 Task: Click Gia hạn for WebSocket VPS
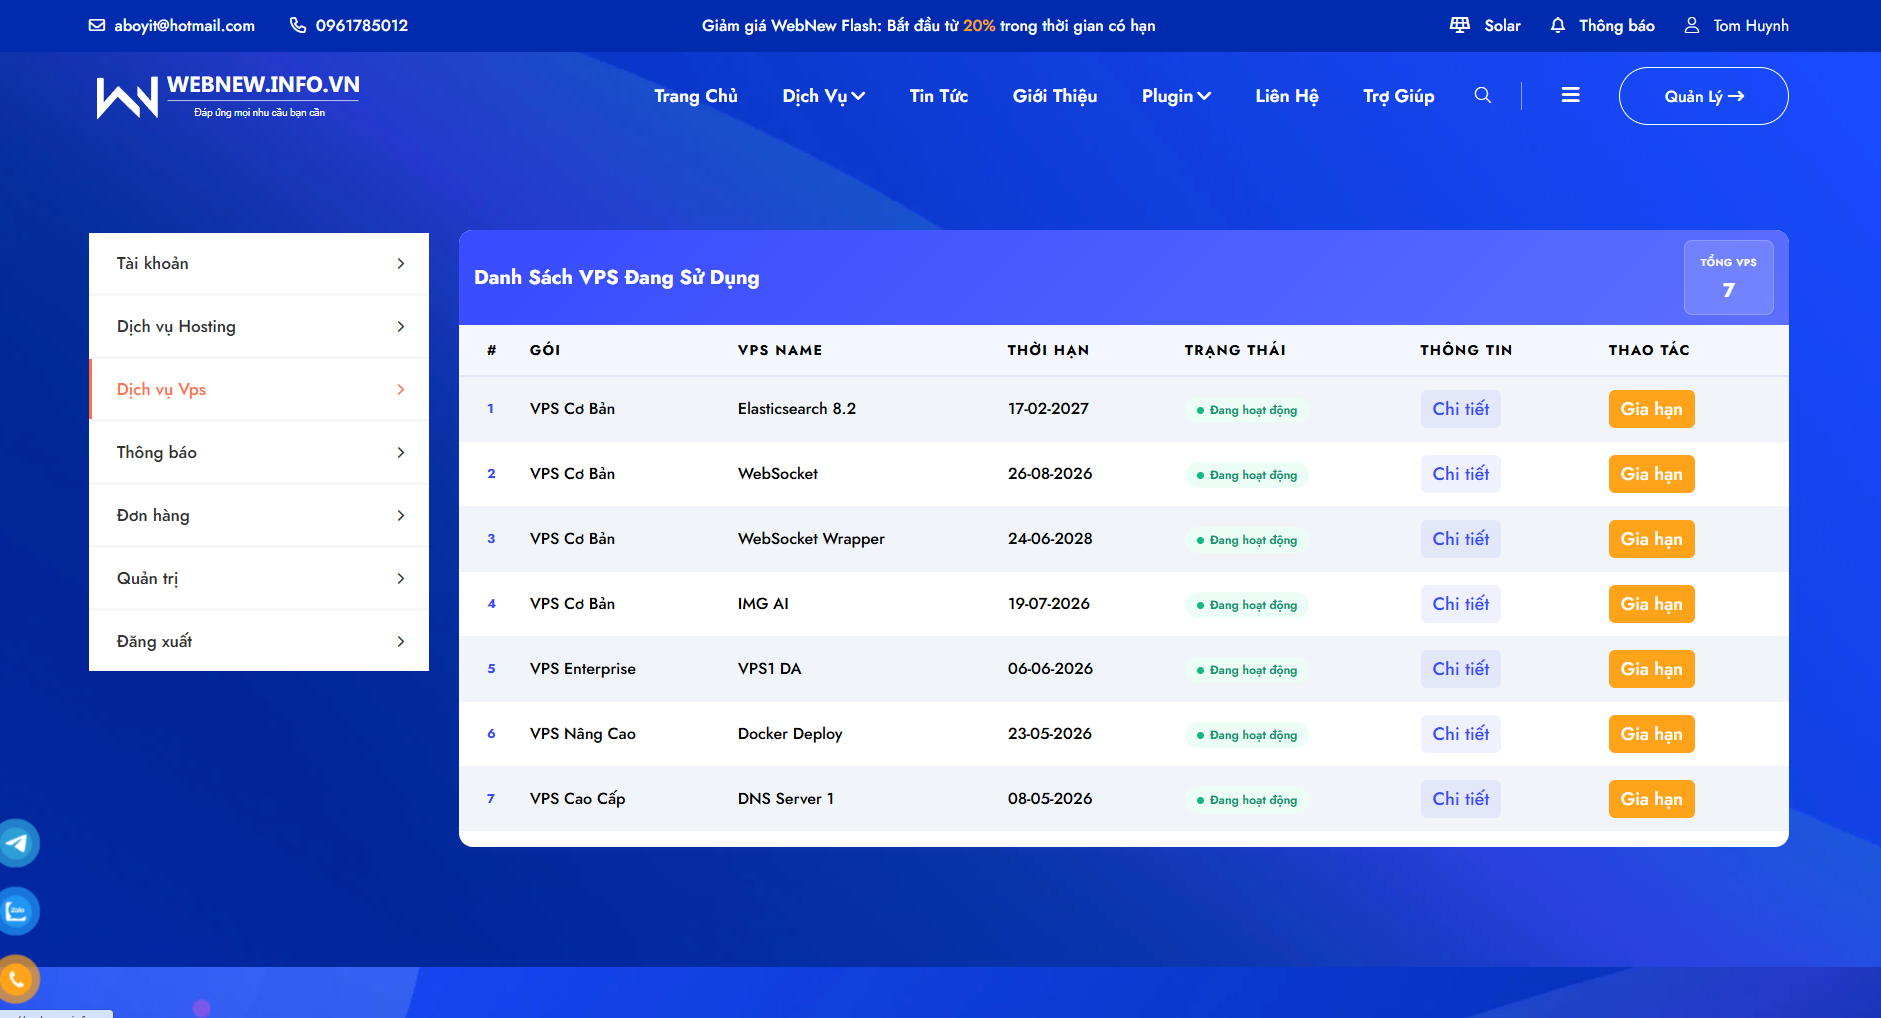point(1652,474)
